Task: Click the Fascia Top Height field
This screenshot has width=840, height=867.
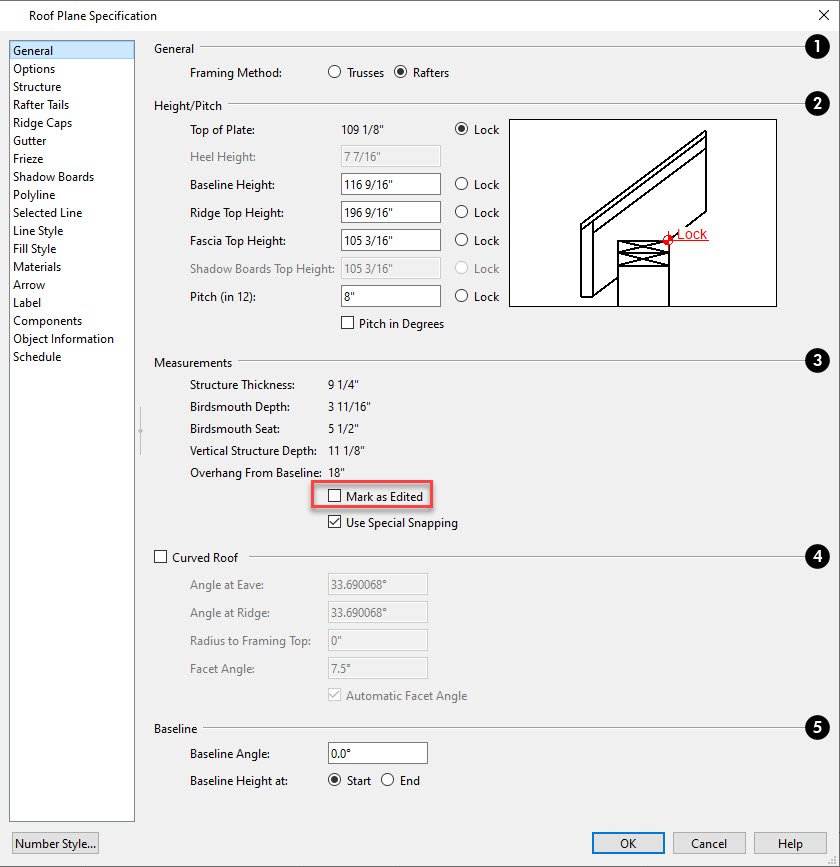Action: 390,241
